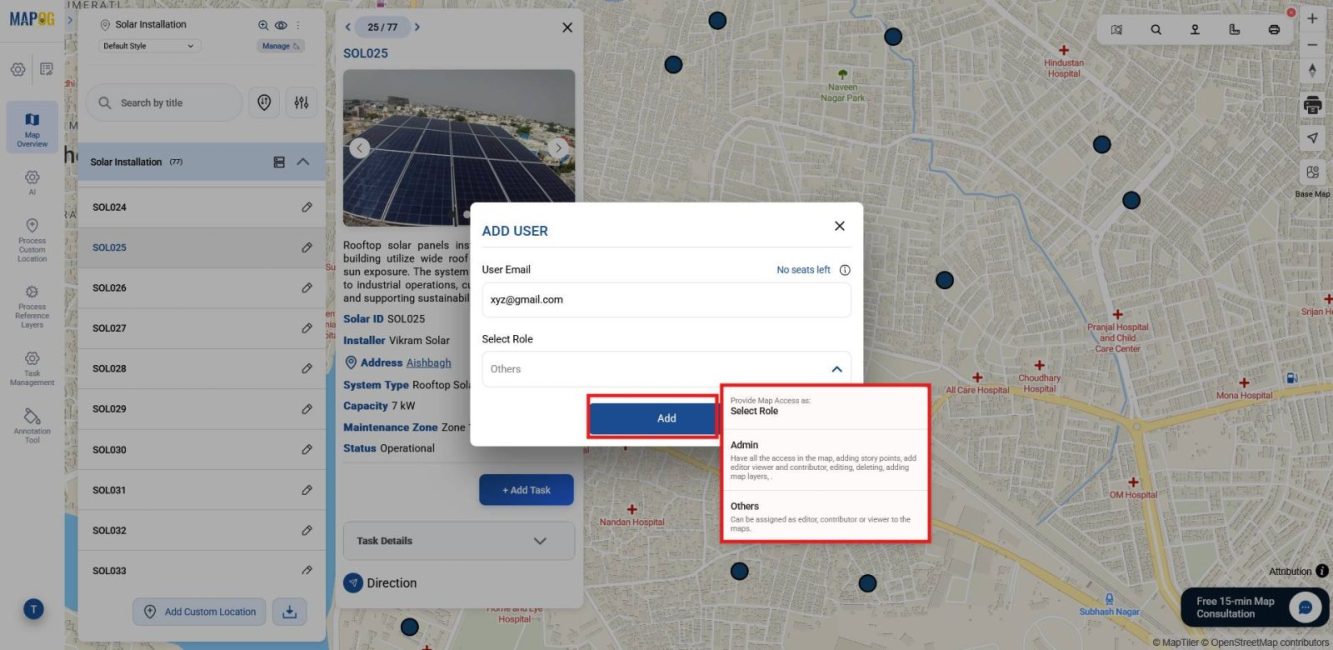The height and width of the screenshot is (650, 1333).
Task: Open the three-dot menu near Solar Installation header
Action: tap(300, 23)
